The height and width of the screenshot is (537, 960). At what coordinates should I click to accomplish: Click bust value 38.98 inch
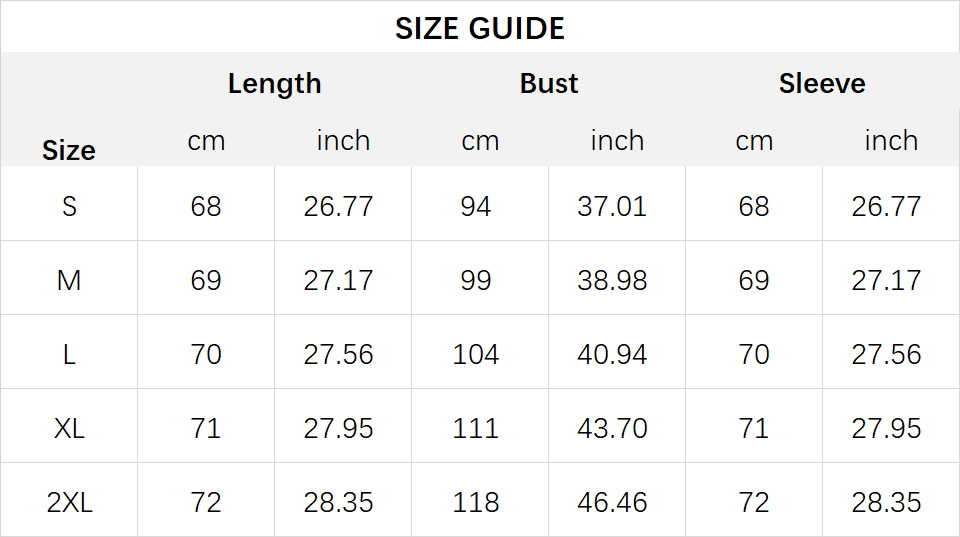[612, 280]
